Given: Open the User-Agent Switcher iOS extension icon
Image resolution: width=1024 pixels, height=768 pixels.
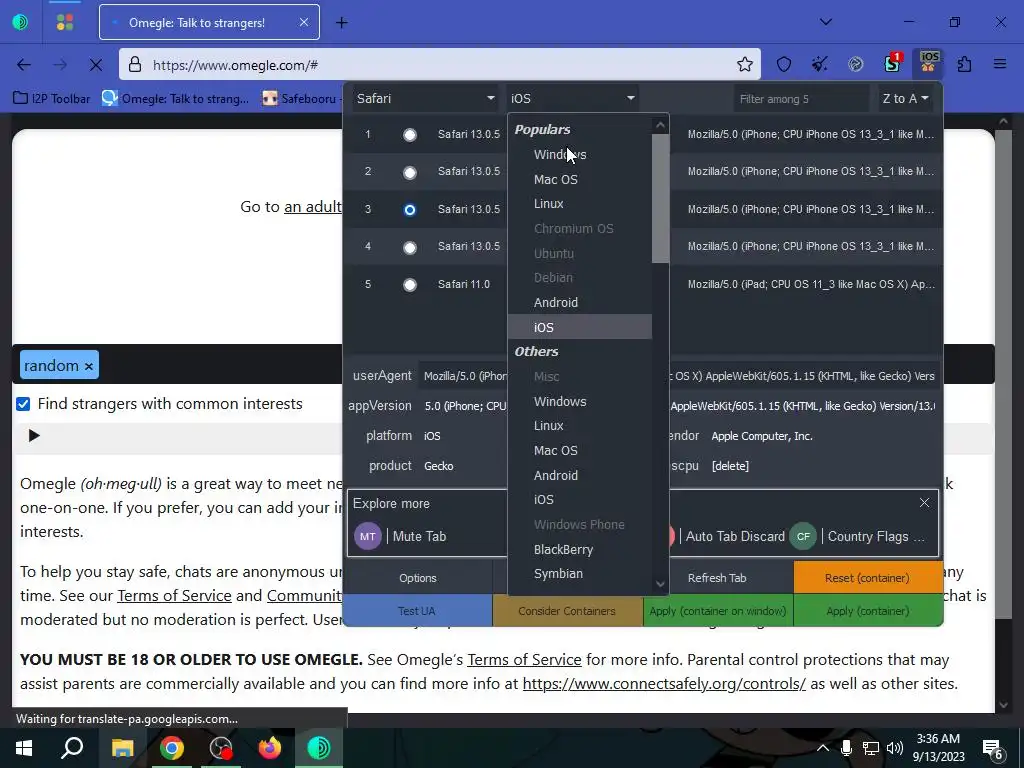Looking at the screenshot, I should pyautogui.click(x=929, y=63).
